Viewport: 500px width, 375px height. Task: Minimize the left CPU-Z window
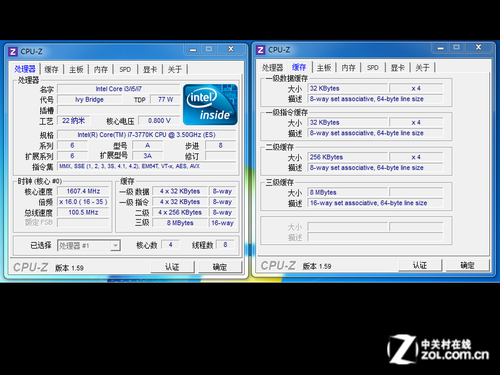(193, 49)
